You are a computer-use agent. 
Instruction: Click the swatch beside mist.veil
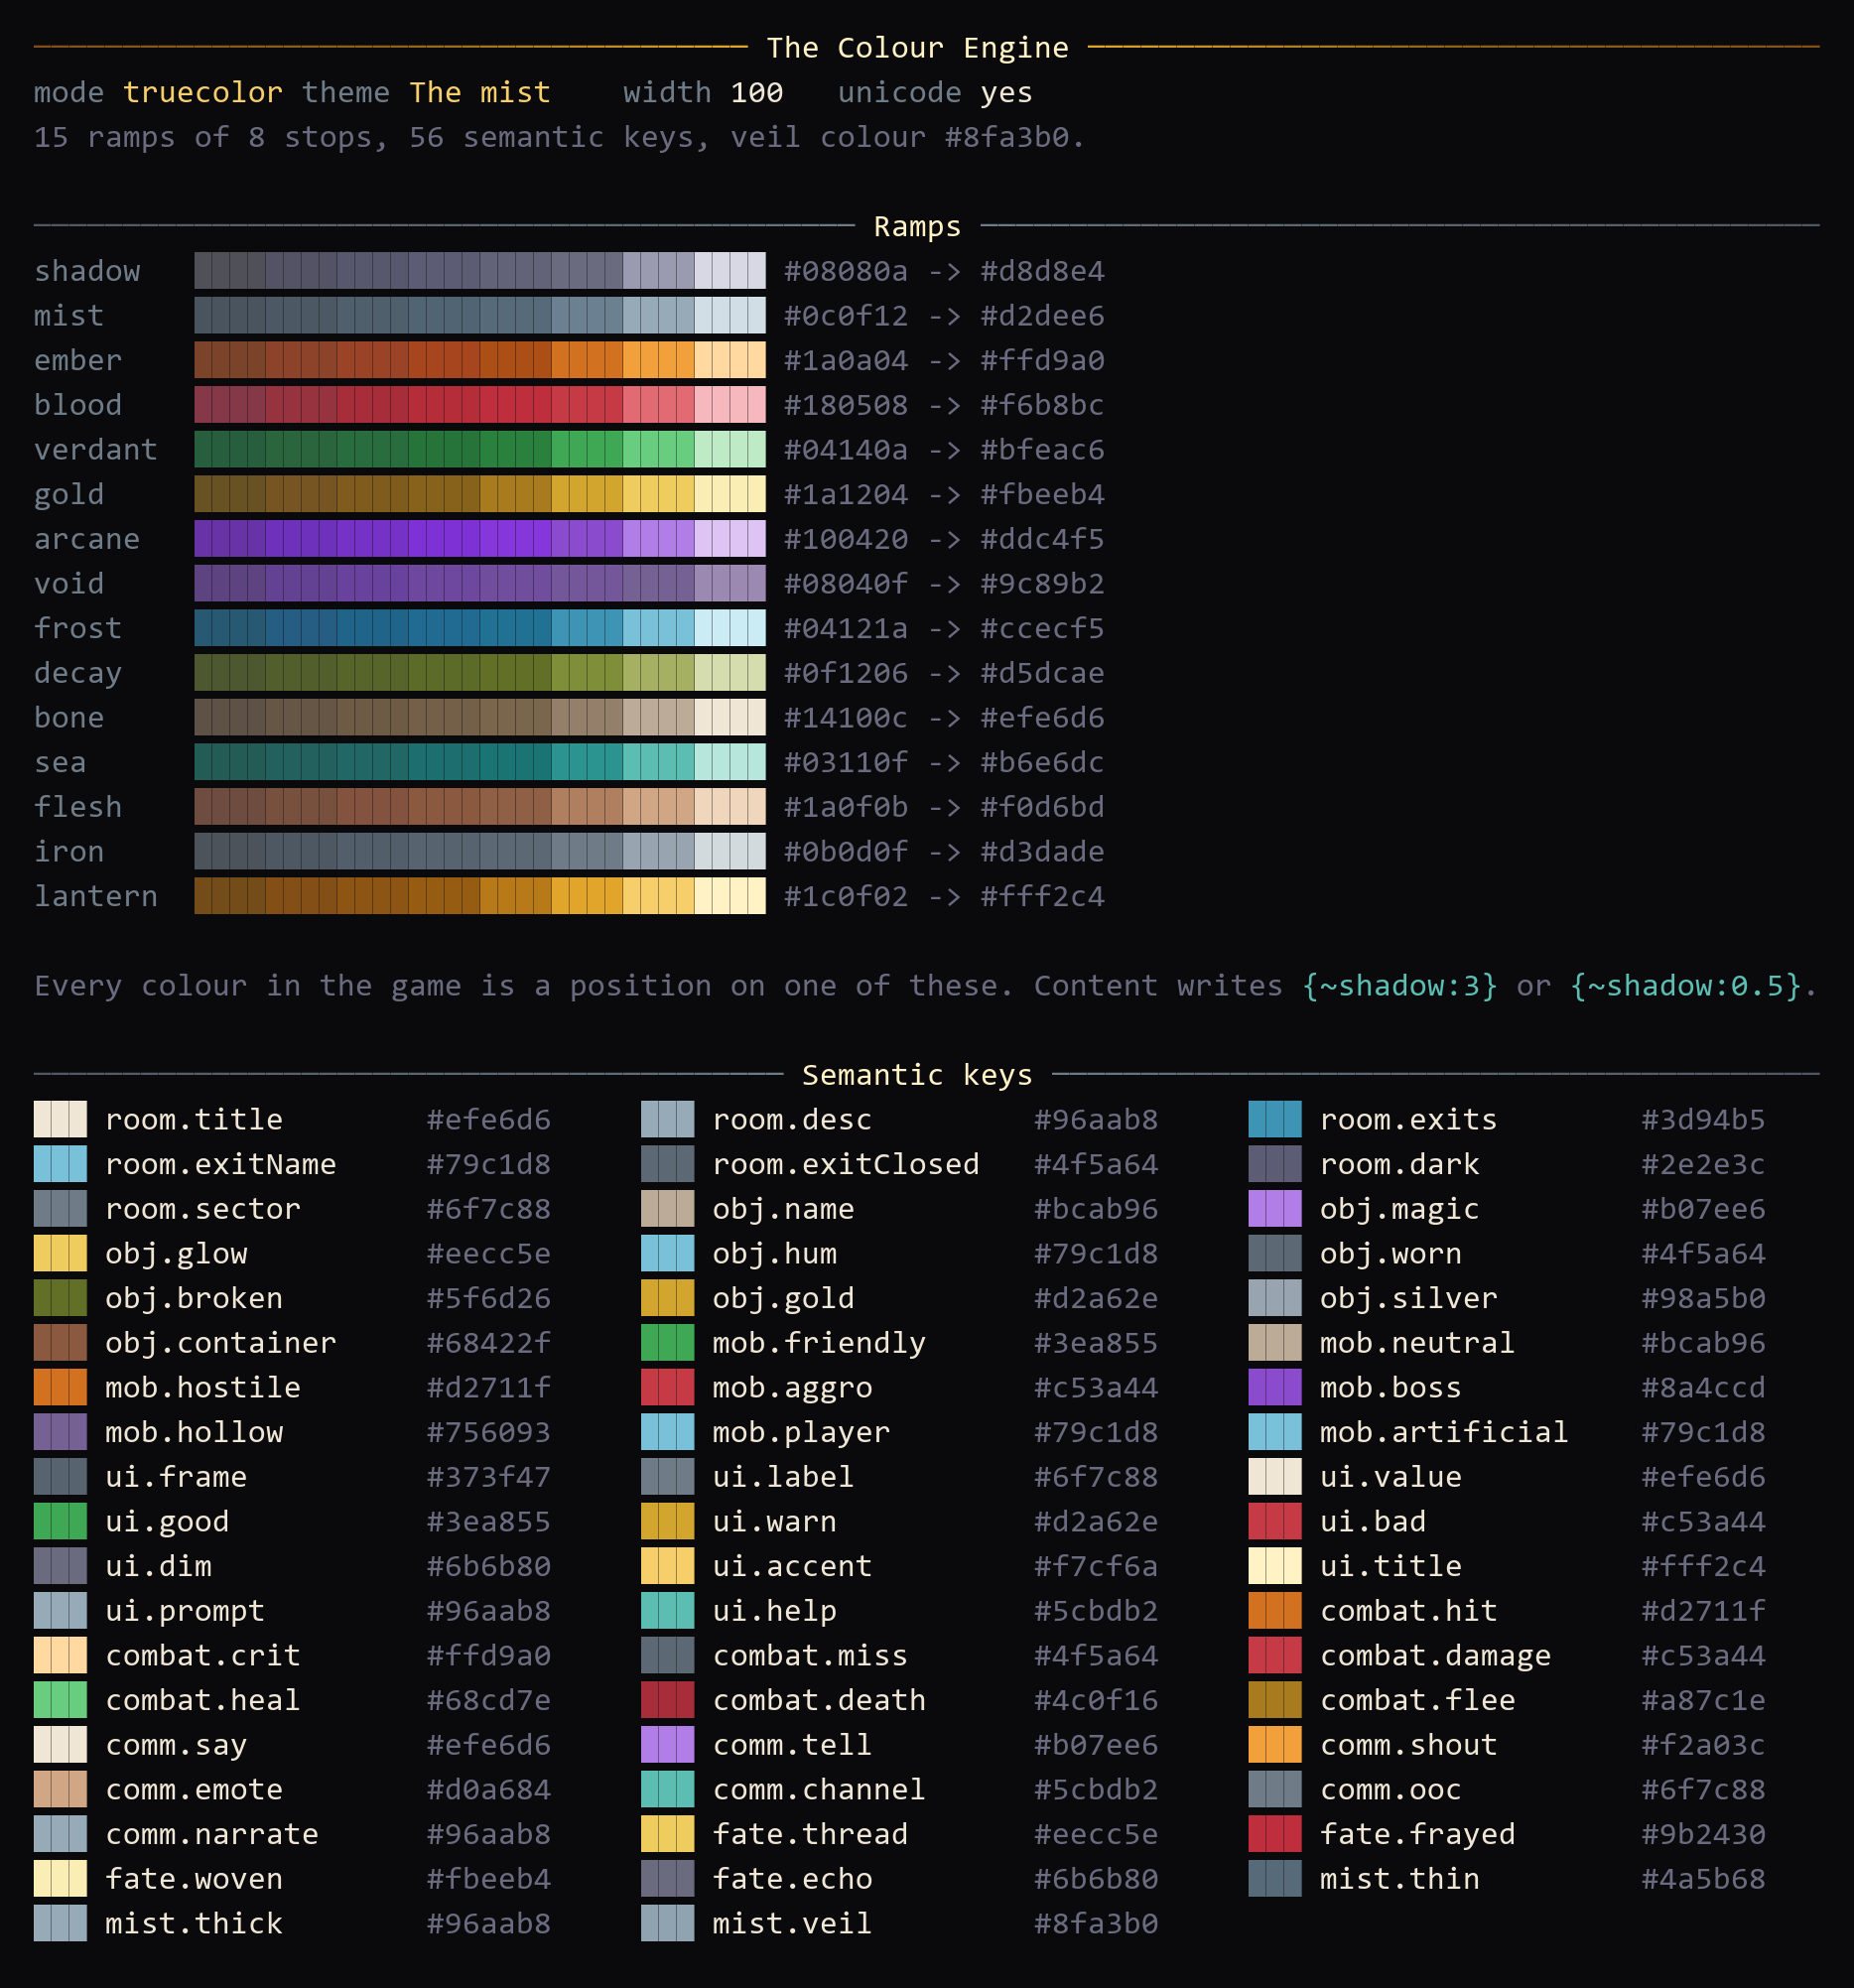(667, 1923)
